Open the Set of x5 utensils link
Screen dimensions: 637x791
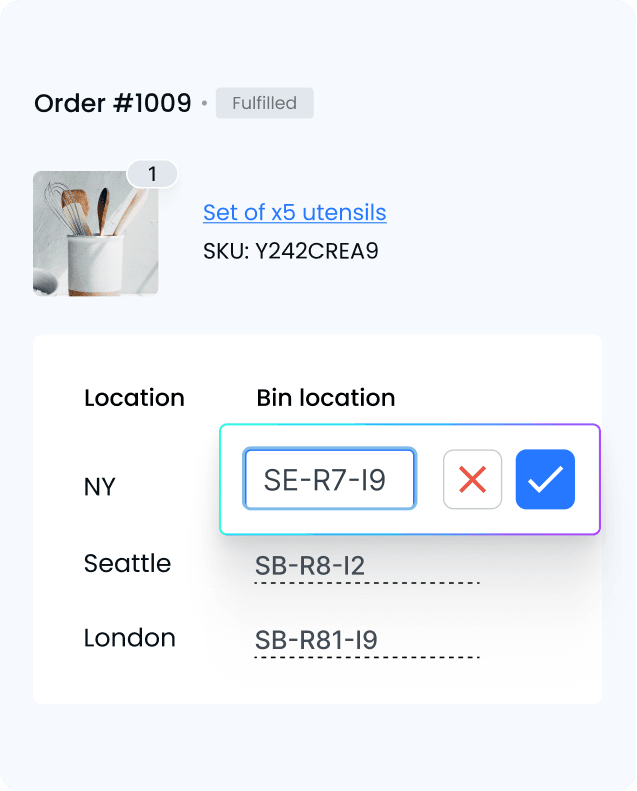[294, 212]
